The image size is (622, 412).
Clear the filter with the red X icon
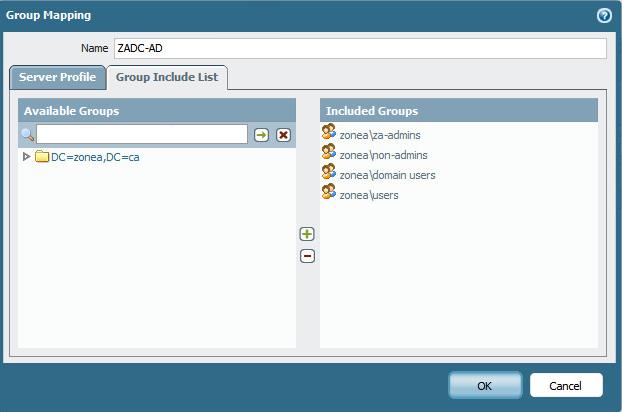(283, 135)
